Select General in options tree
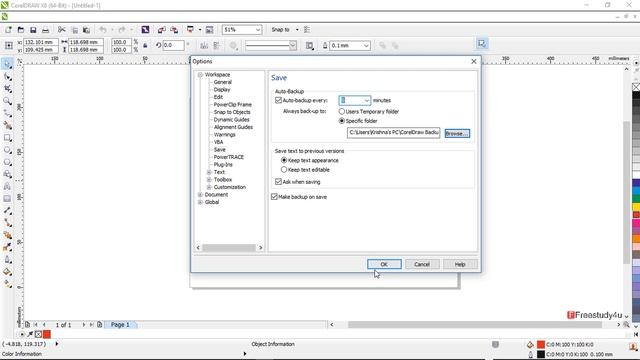 coord(222,82)
